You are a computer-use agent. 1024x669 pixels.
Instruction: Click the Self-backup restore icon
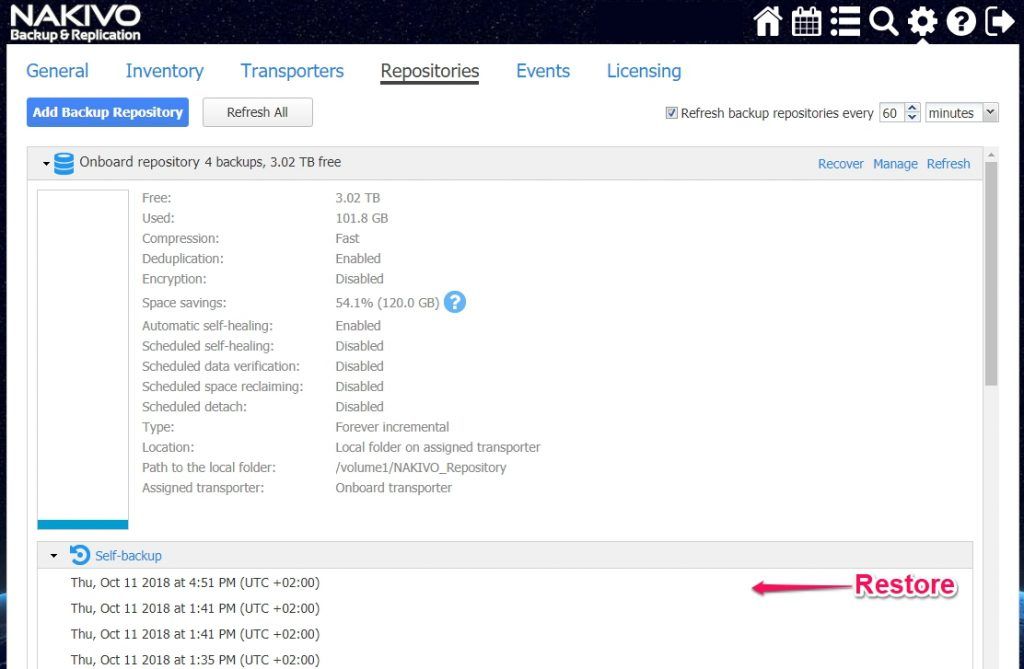click(x=80, y=555)
